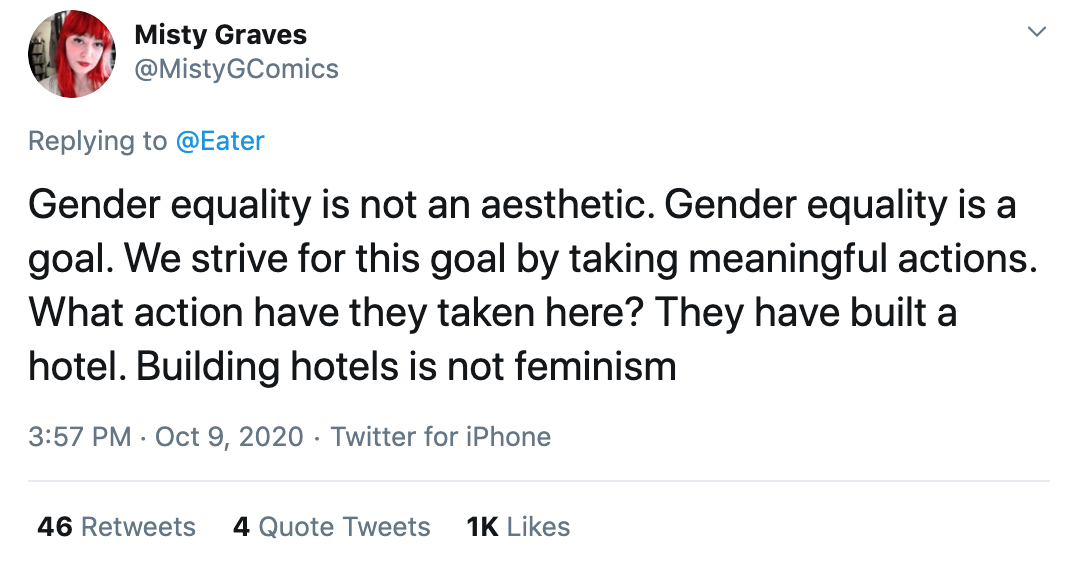Click the word 'iPhone' in the source

508,436
